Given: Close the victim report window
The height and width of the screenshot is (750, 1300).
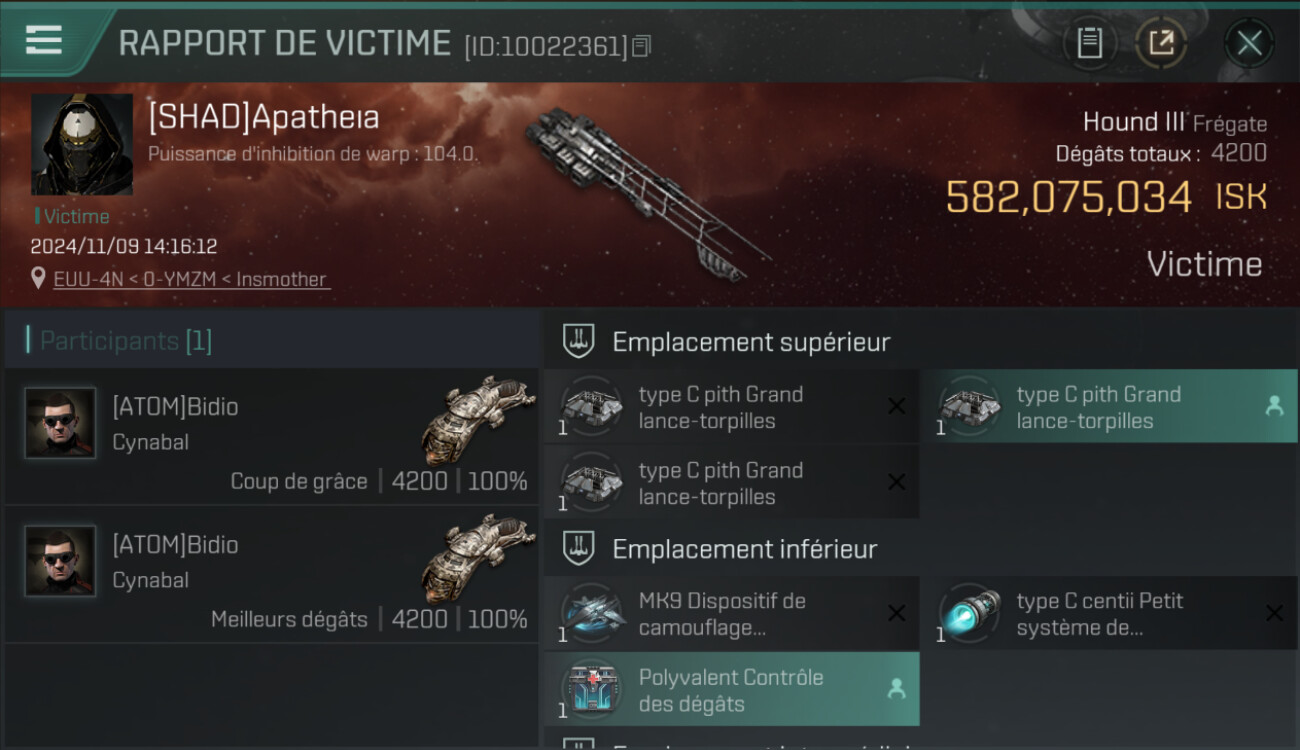Looking at the screenshot, I should [x=1249, y=43].
